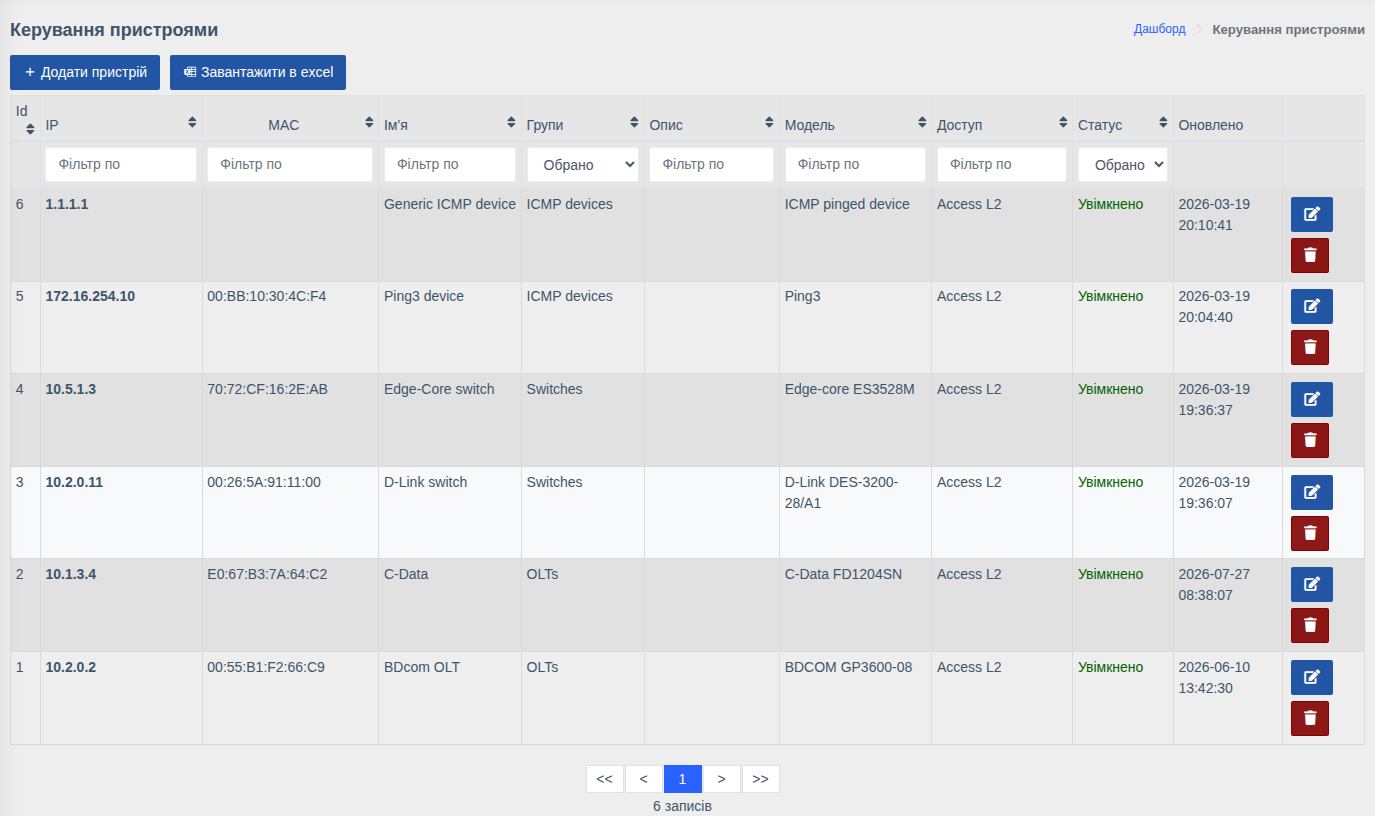Focus the Опис filter field
1375x816 pixels.
tap(712, 164)
